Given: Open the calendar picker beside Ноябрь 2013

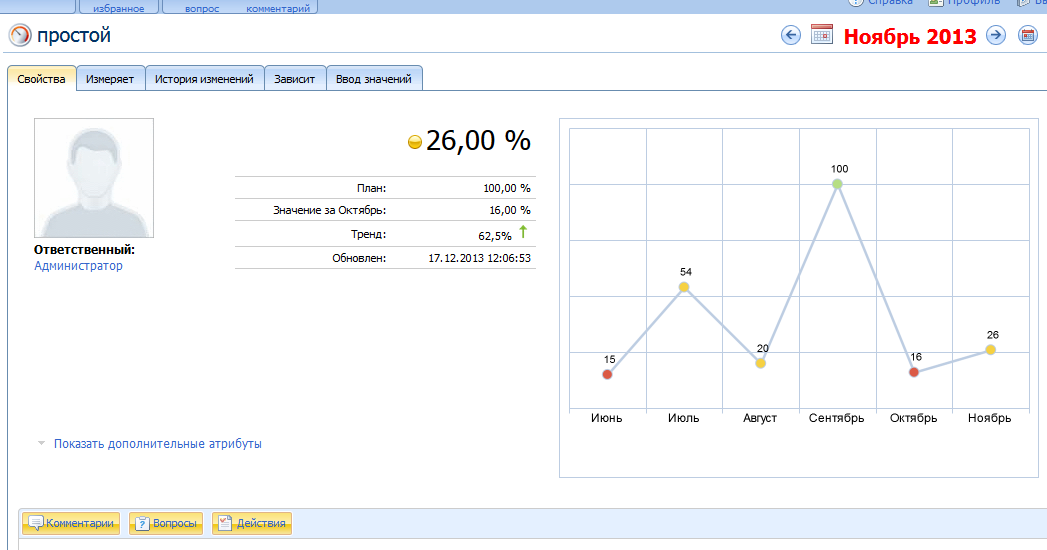Looking at the screenshot, I should [x=821, y=35].
